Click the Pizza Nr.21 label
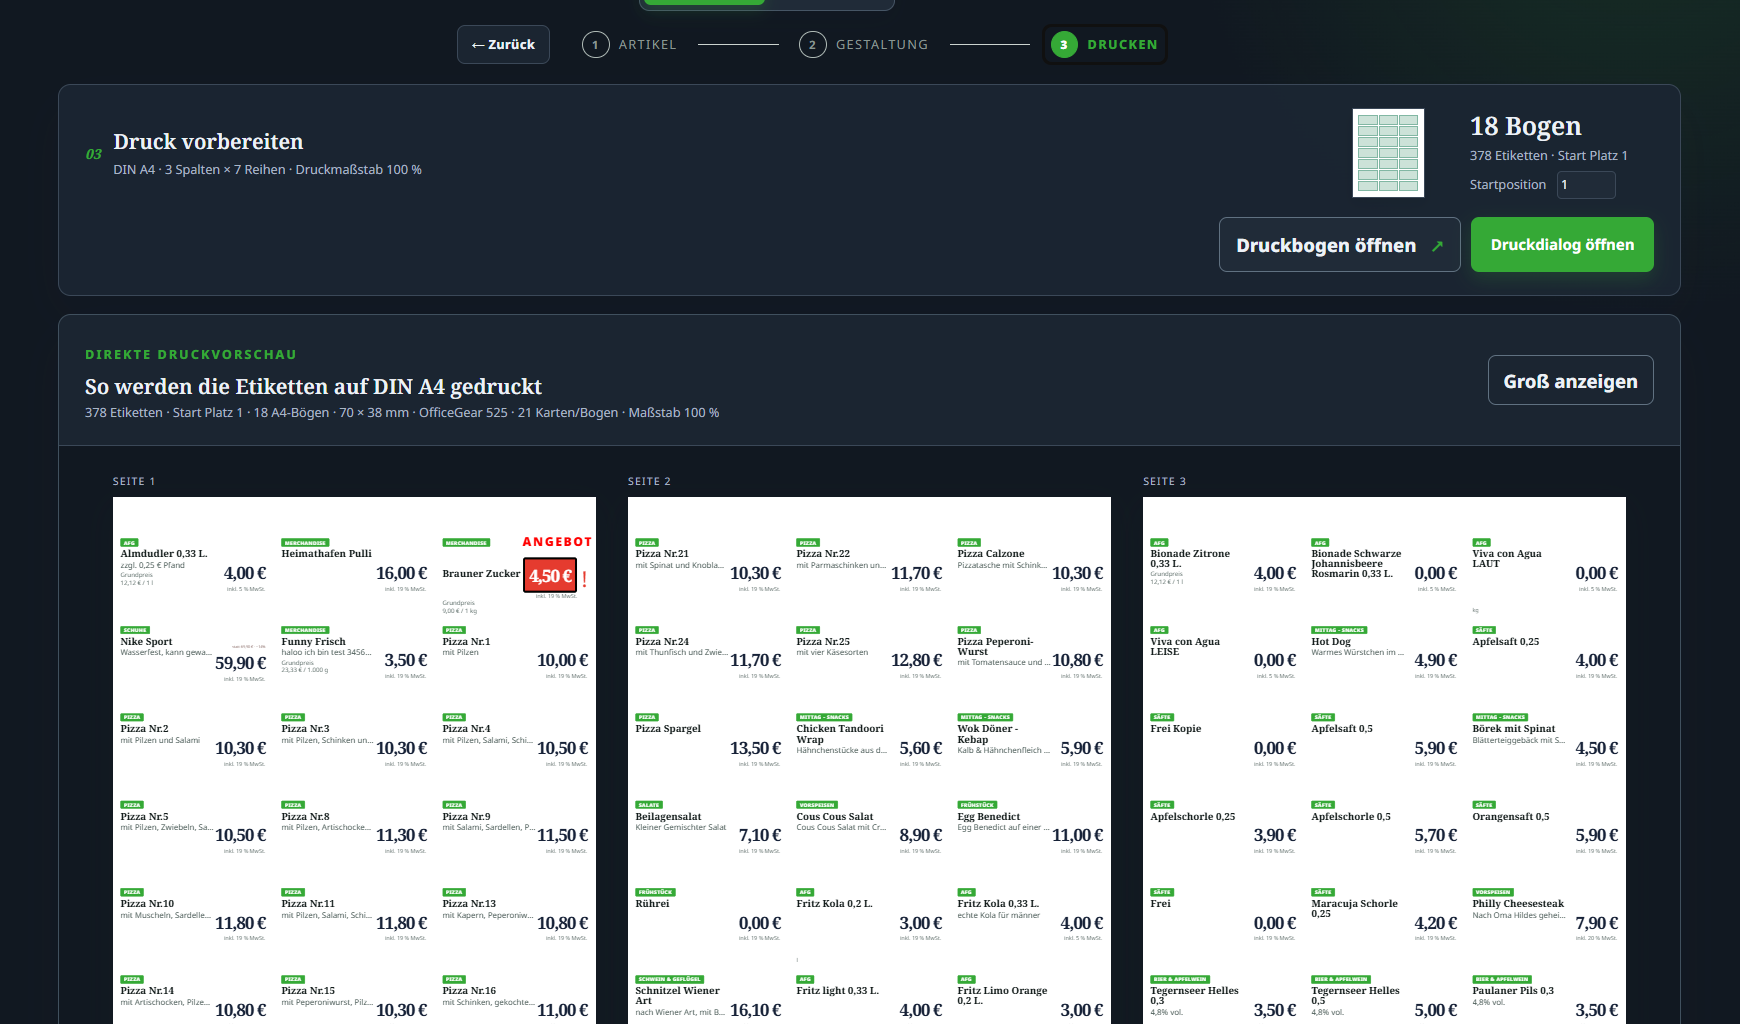The width and height of the screenshot is (1740, 1024). (662, 553)
